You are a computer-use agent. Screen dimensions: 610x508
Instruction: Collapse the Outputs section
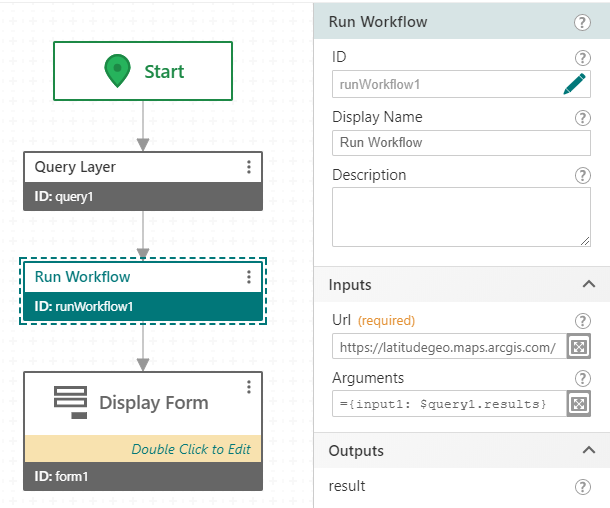588,451
